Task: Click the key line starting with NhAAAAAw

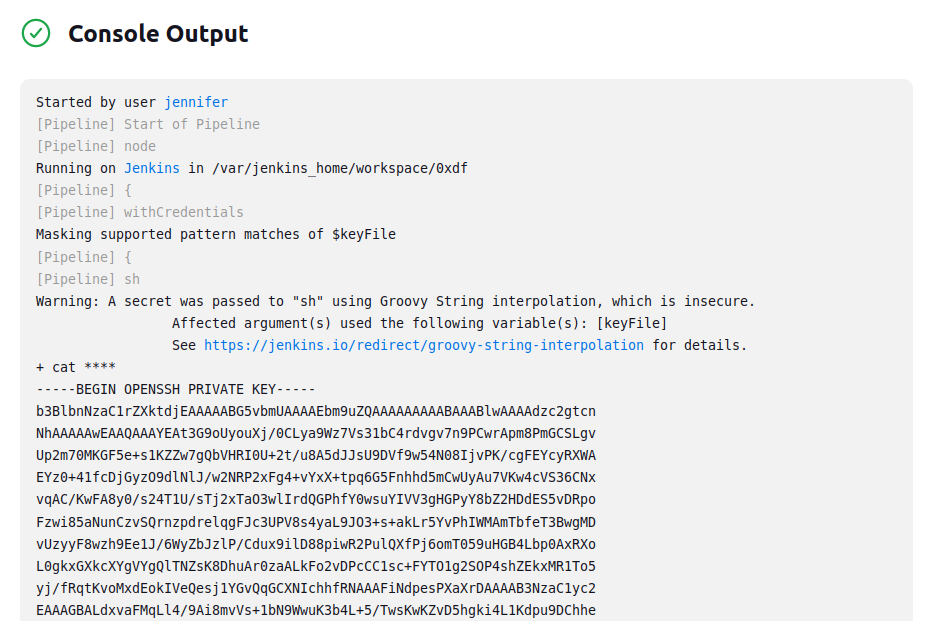Action: [x=316, y=433]
